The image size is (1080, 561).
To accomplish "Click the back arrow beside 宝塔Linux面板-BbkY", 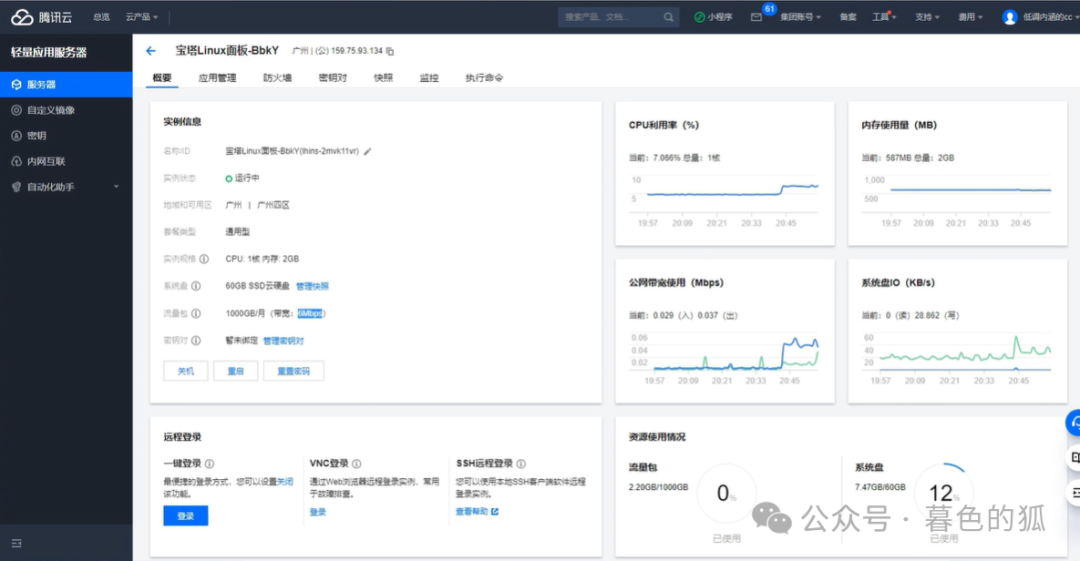I will 151,50.
